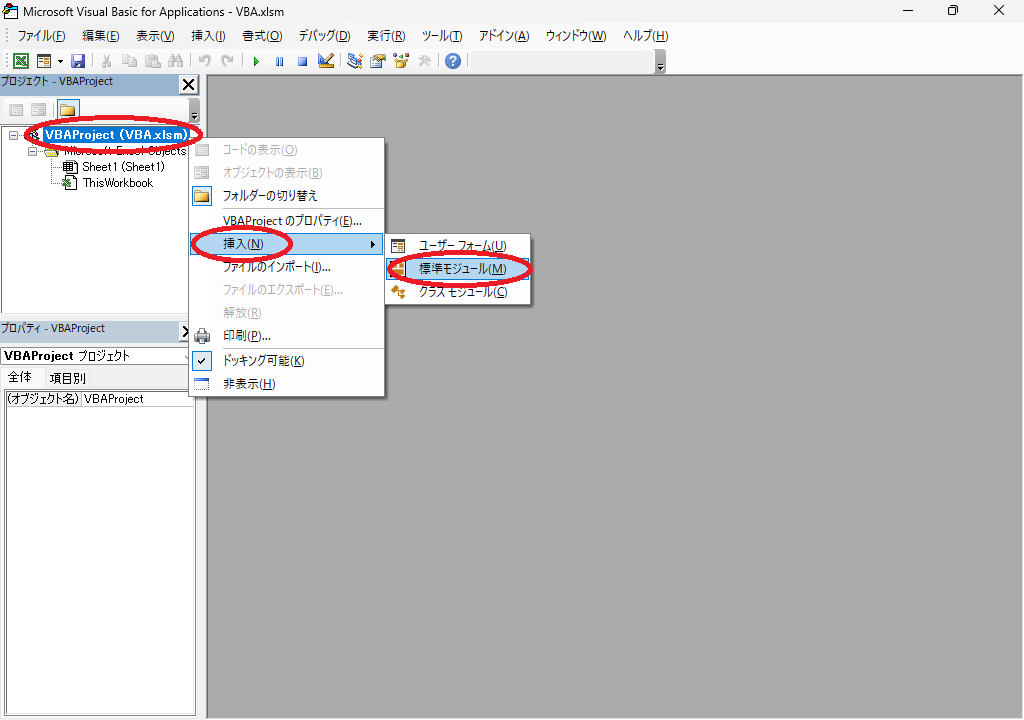Select Sheet1 (Sheet1) in project tree

point(123,167)
